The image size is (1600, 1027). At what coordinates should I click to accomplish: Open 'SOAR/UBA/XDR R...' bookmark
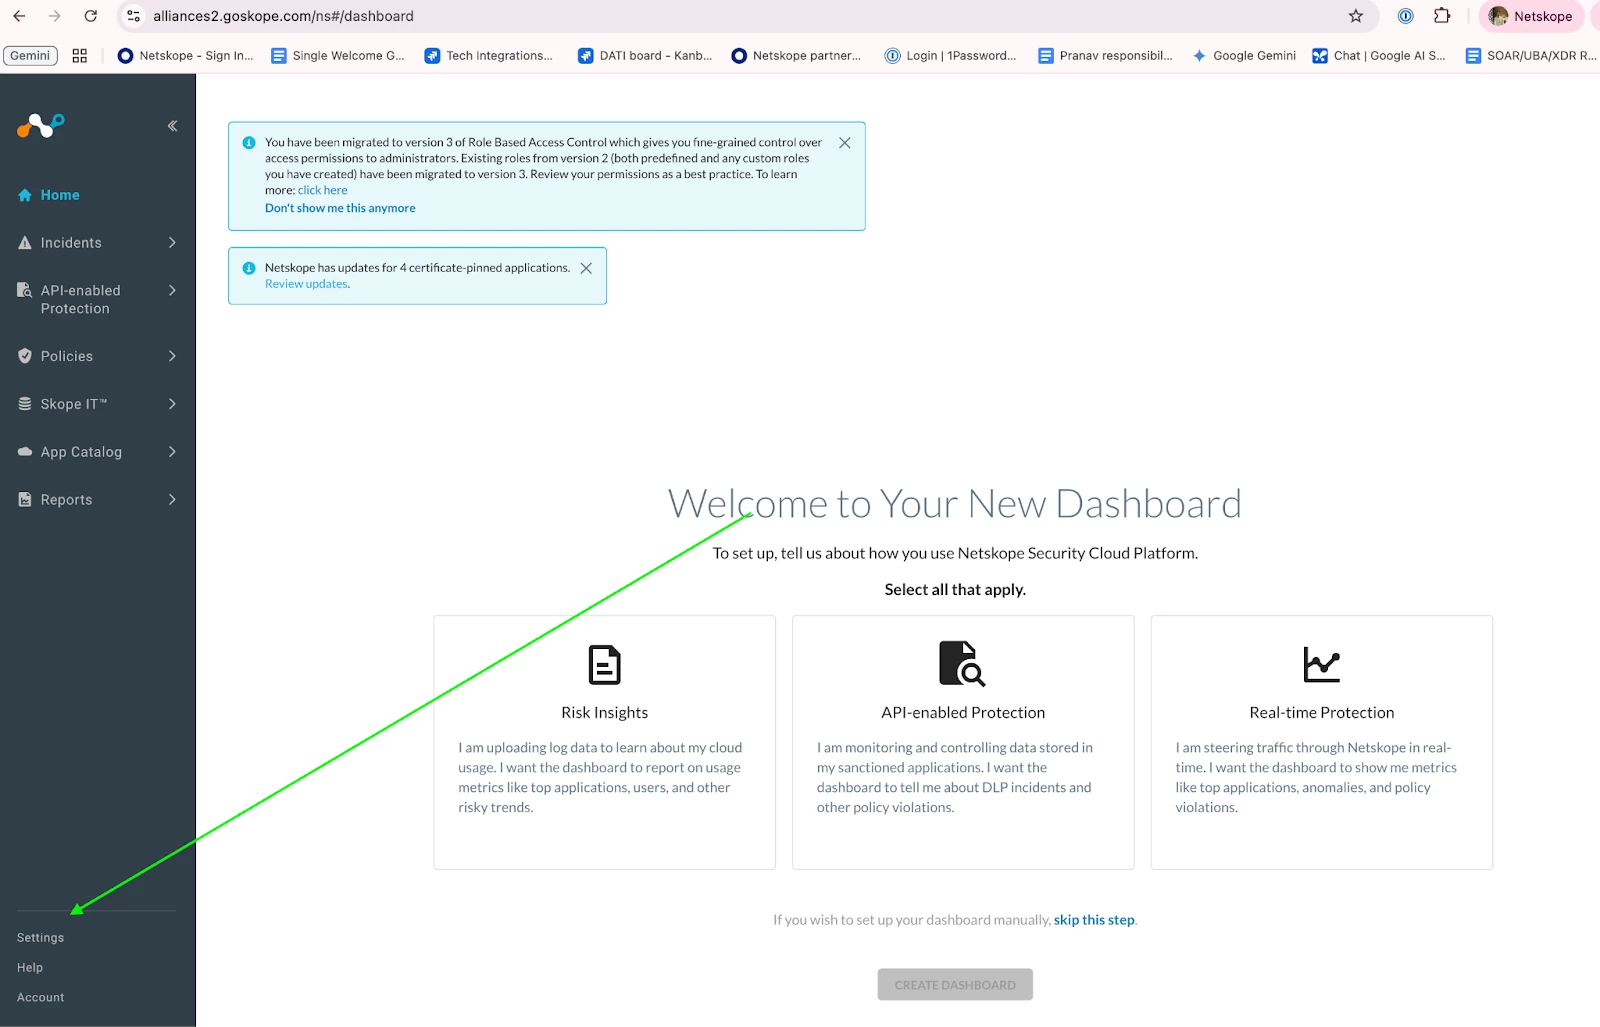[x=1531, y=56]
